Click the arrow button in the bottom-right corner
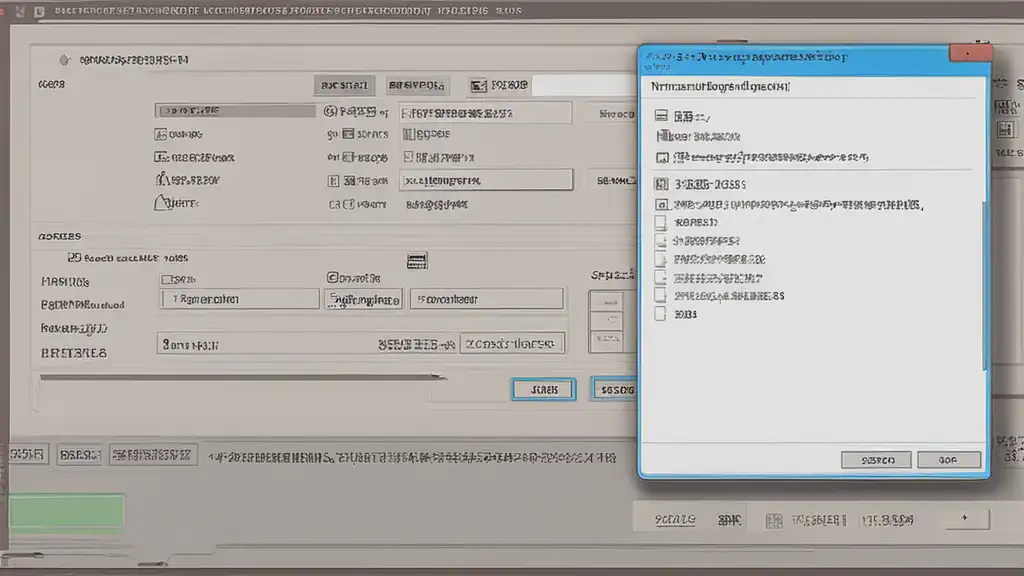The image size is (1024, 576). tap(964, 518)
